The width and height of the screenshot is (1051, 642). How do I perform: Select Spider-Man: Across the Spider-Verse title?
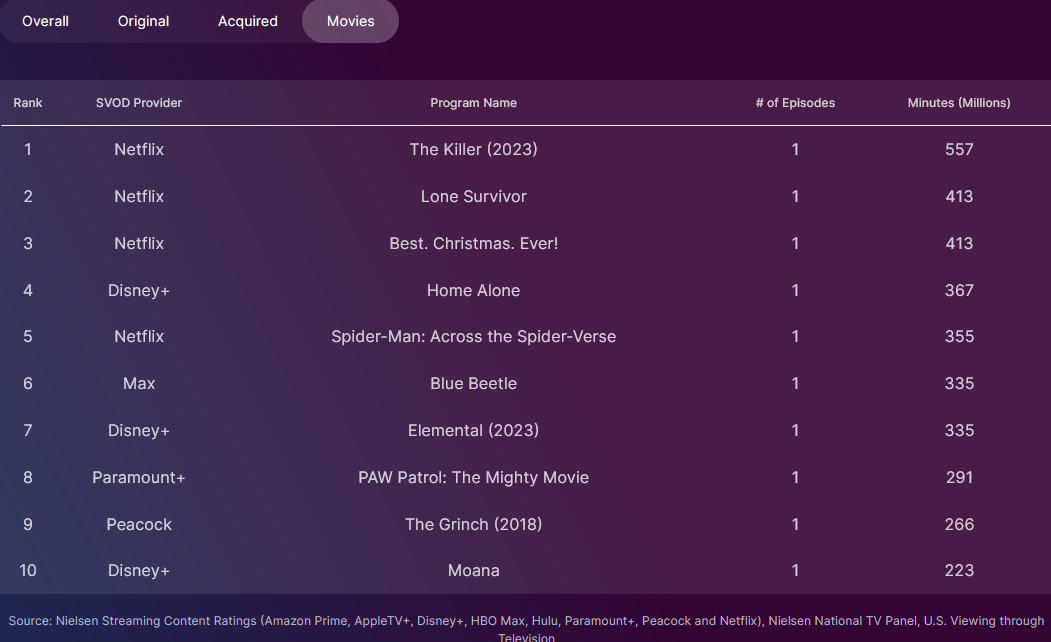tap(473, 336)
